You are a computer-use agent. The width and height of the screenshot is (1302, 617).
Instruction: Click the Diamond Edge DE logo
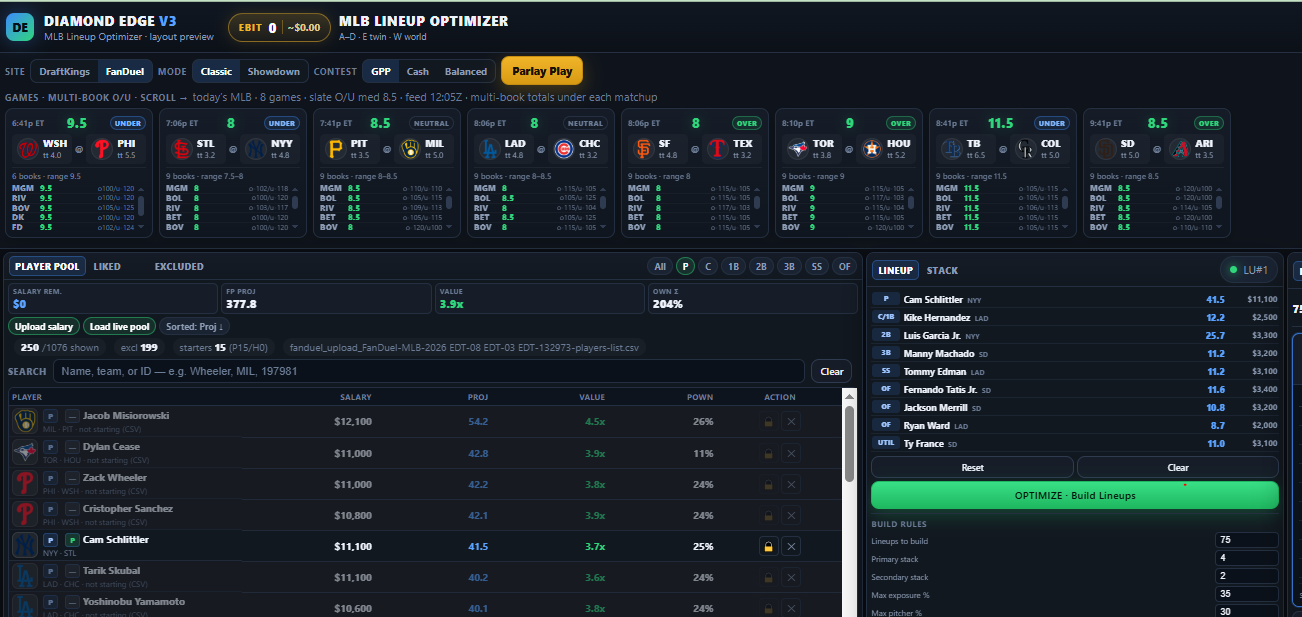tap(19, 27)
